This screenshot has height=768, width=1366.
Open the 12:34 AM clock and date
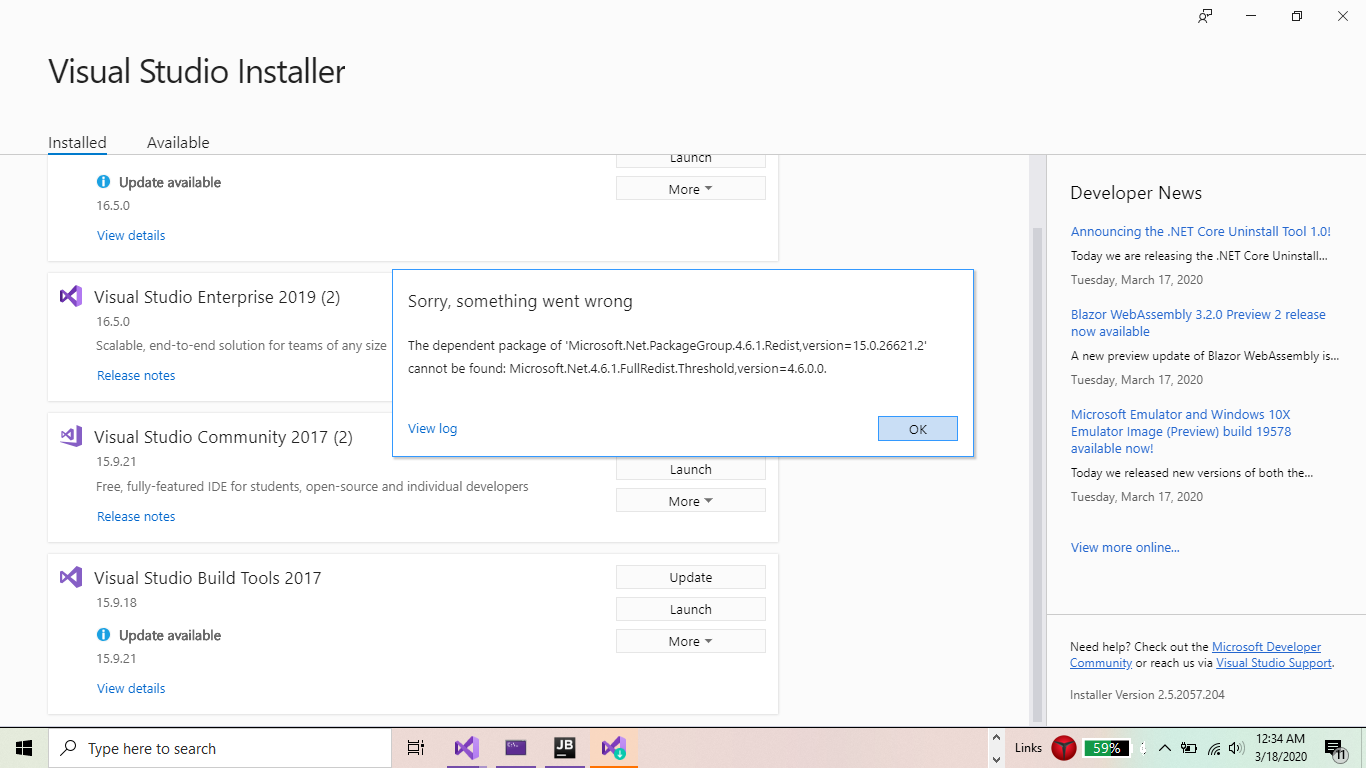1280,748
